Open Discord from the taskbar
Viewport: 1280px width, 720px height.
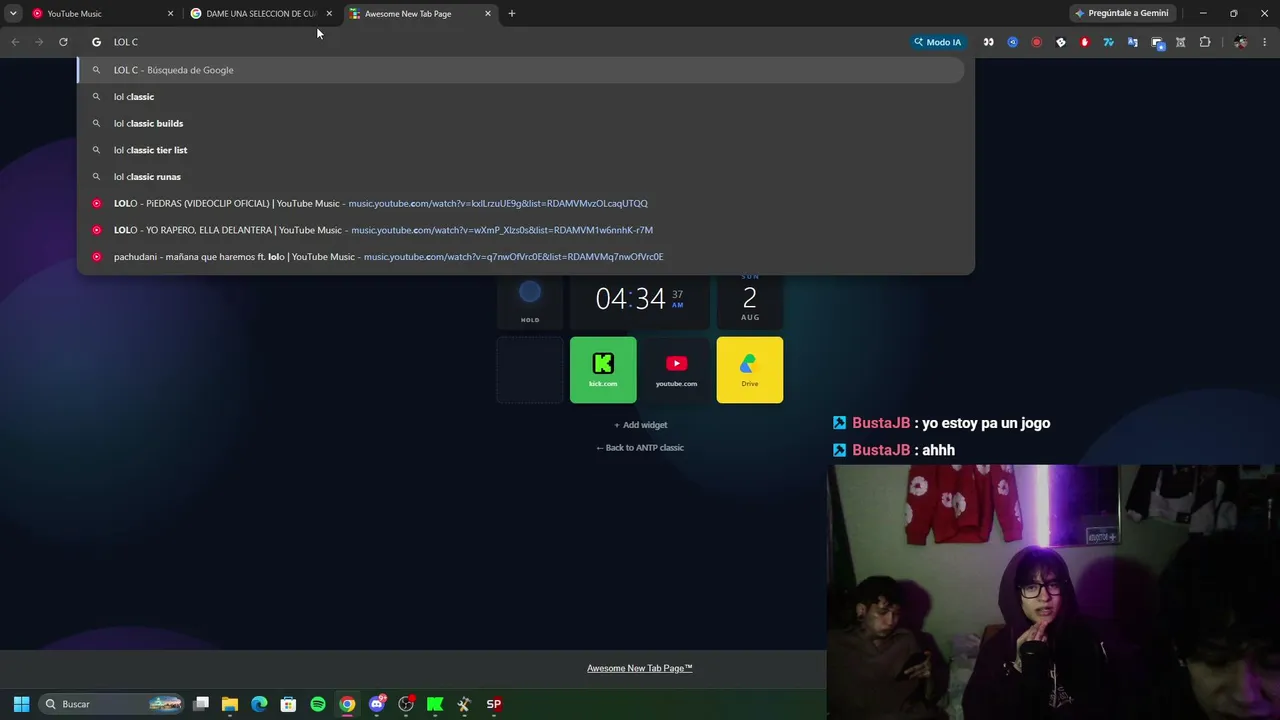pyautogui.click(x=377, y=704)
